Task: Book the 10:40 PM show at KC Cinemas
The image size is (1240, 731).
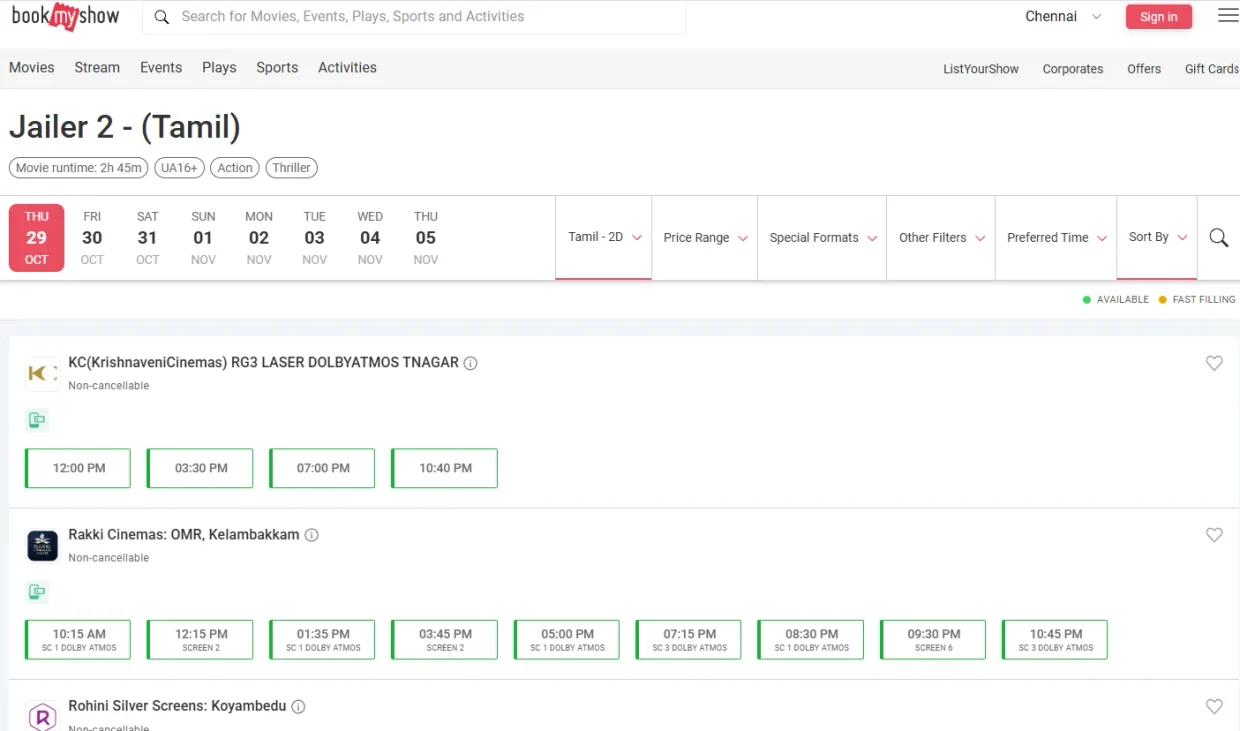Action: tap(444, 468)
